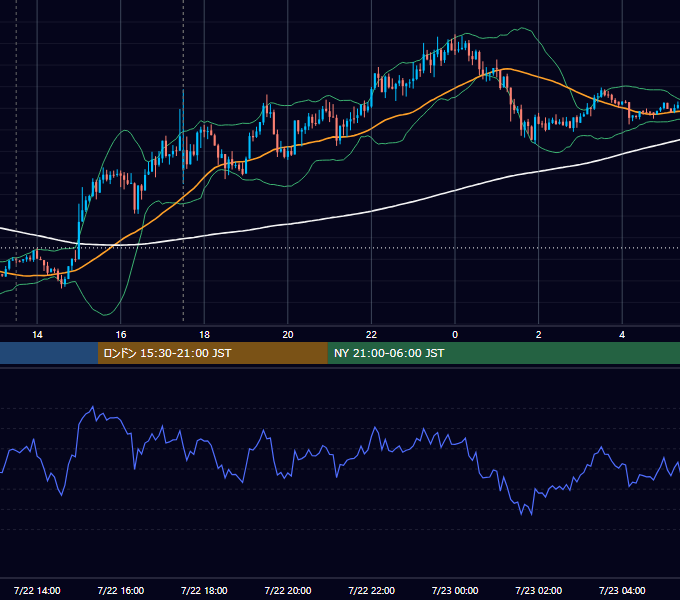Click the 7/23 04:00 date label
This screenshot has width=680, height=600.
[622, 590]
